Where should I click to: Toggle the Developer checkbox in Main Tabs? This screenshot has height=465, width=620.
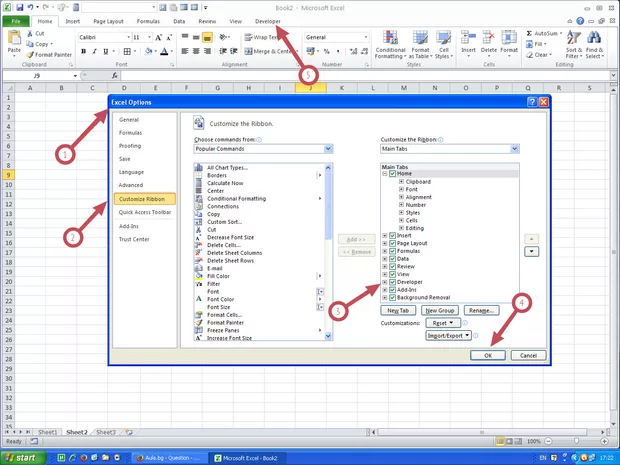point(392,283)
